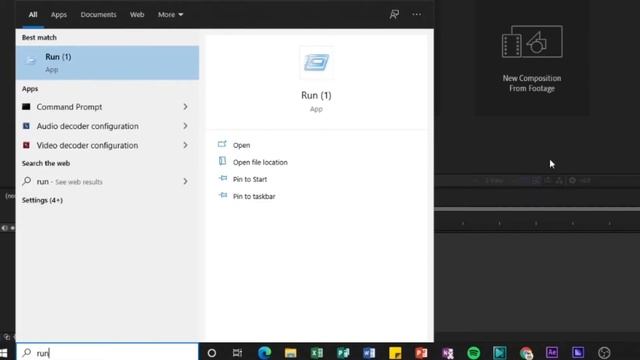Open the teal play-arrow app in taskbar
The height and width of the screenshot is (360, 640).
click(x=500, y=353)
